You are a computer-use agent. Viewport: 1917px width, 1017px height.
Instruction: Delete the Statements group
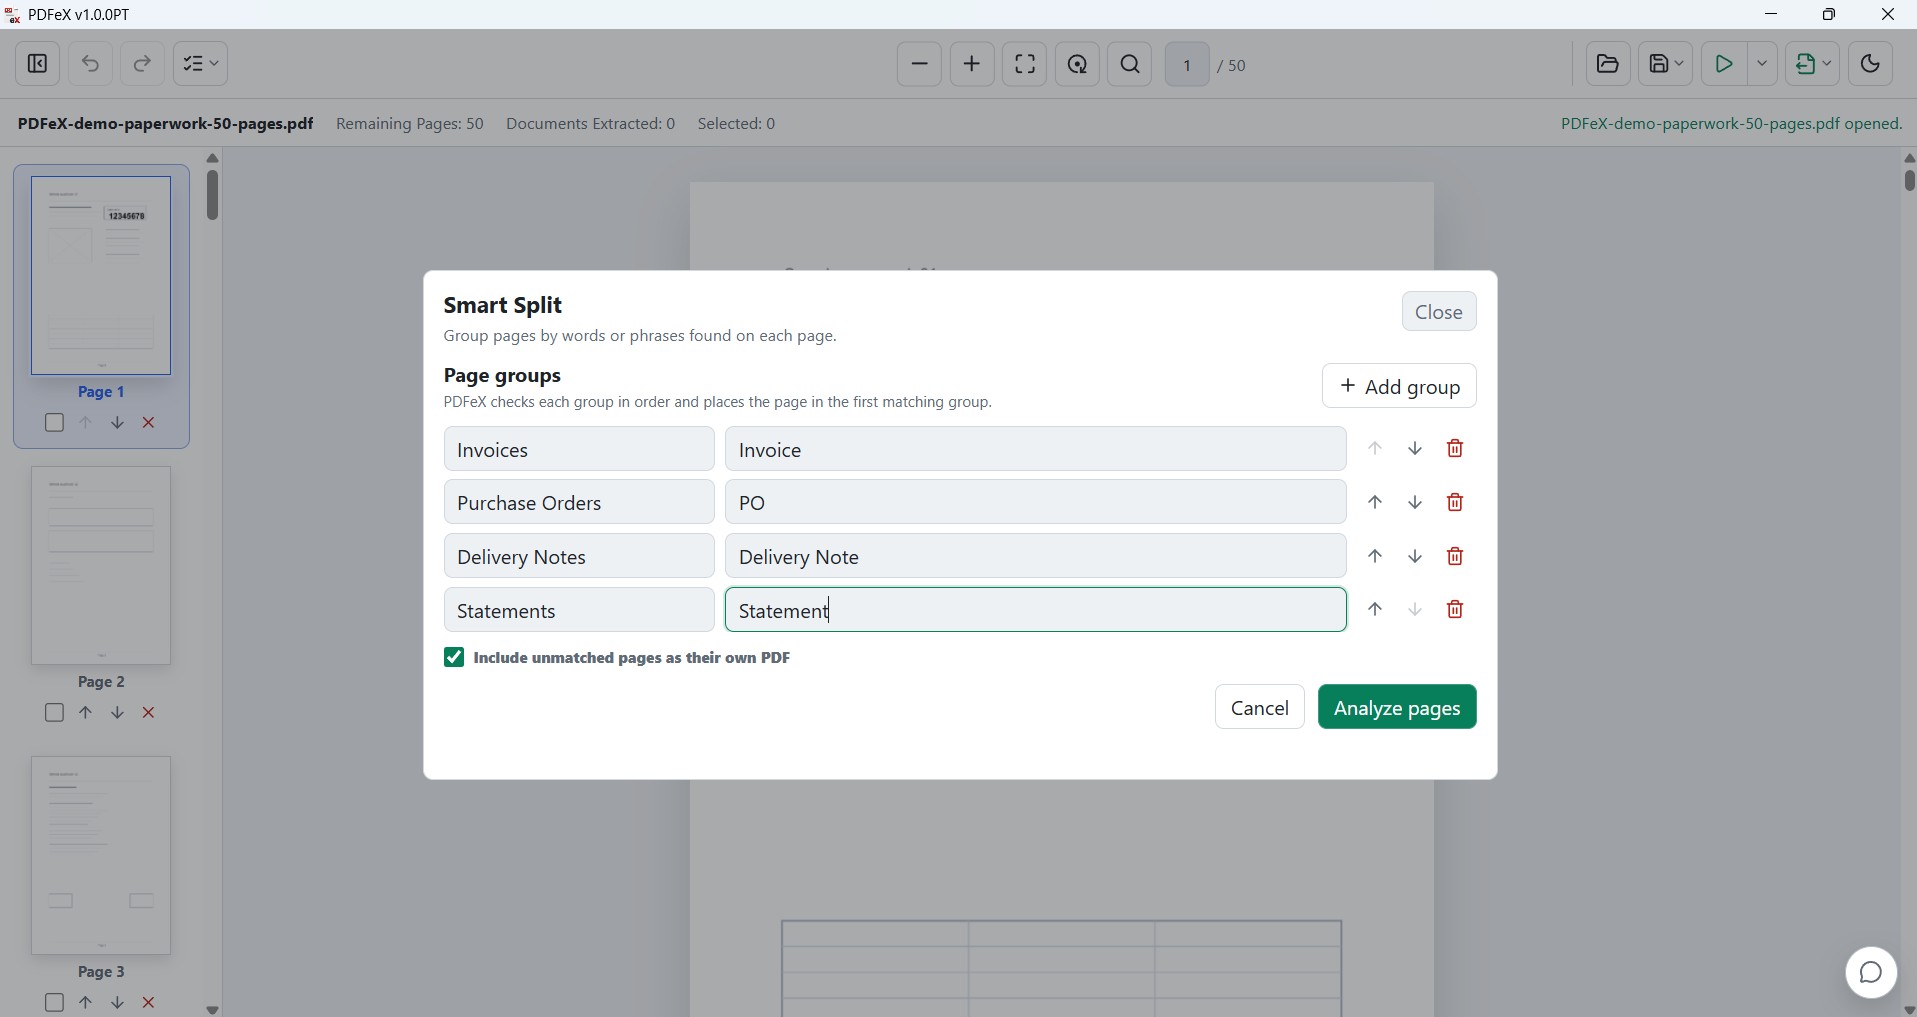pos(1455,609)
